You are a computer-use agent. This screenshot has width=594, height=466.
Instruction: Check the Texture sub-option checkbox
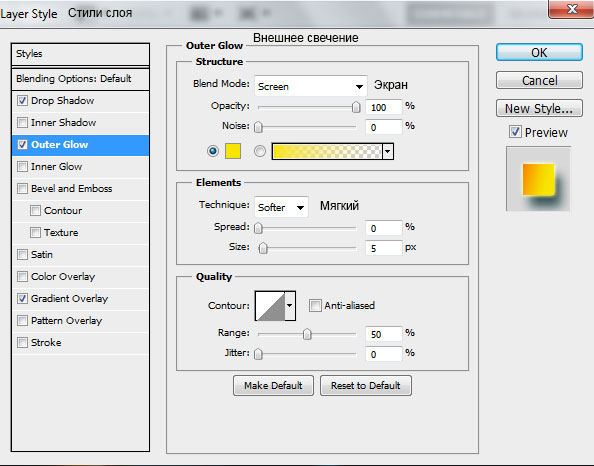pos(35,233)
